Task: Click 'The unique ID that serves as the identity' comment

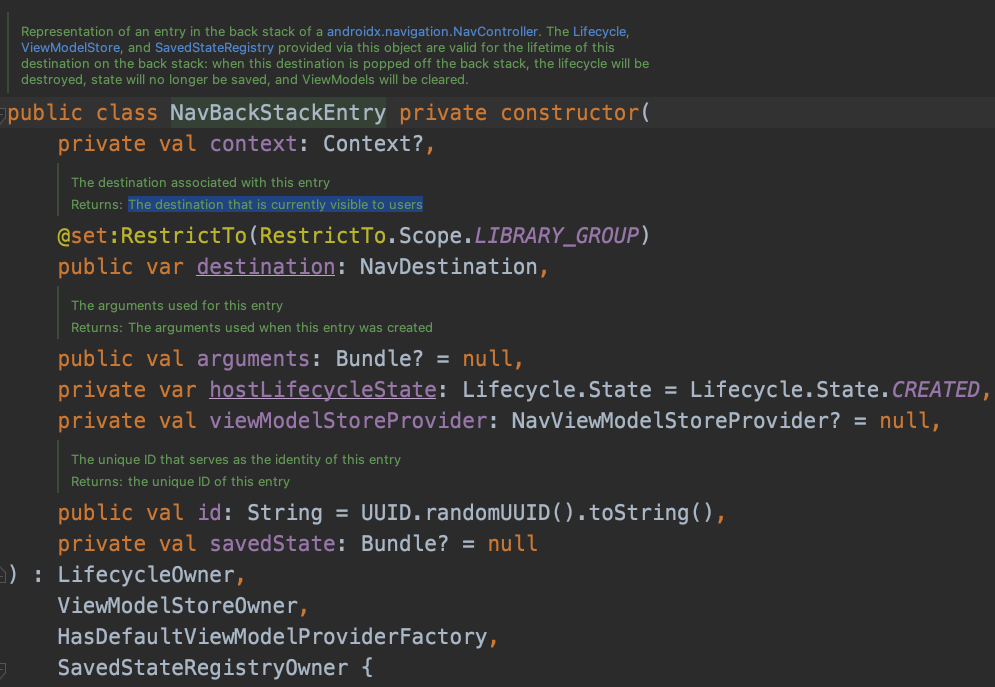Action: (x=236, y=459)
